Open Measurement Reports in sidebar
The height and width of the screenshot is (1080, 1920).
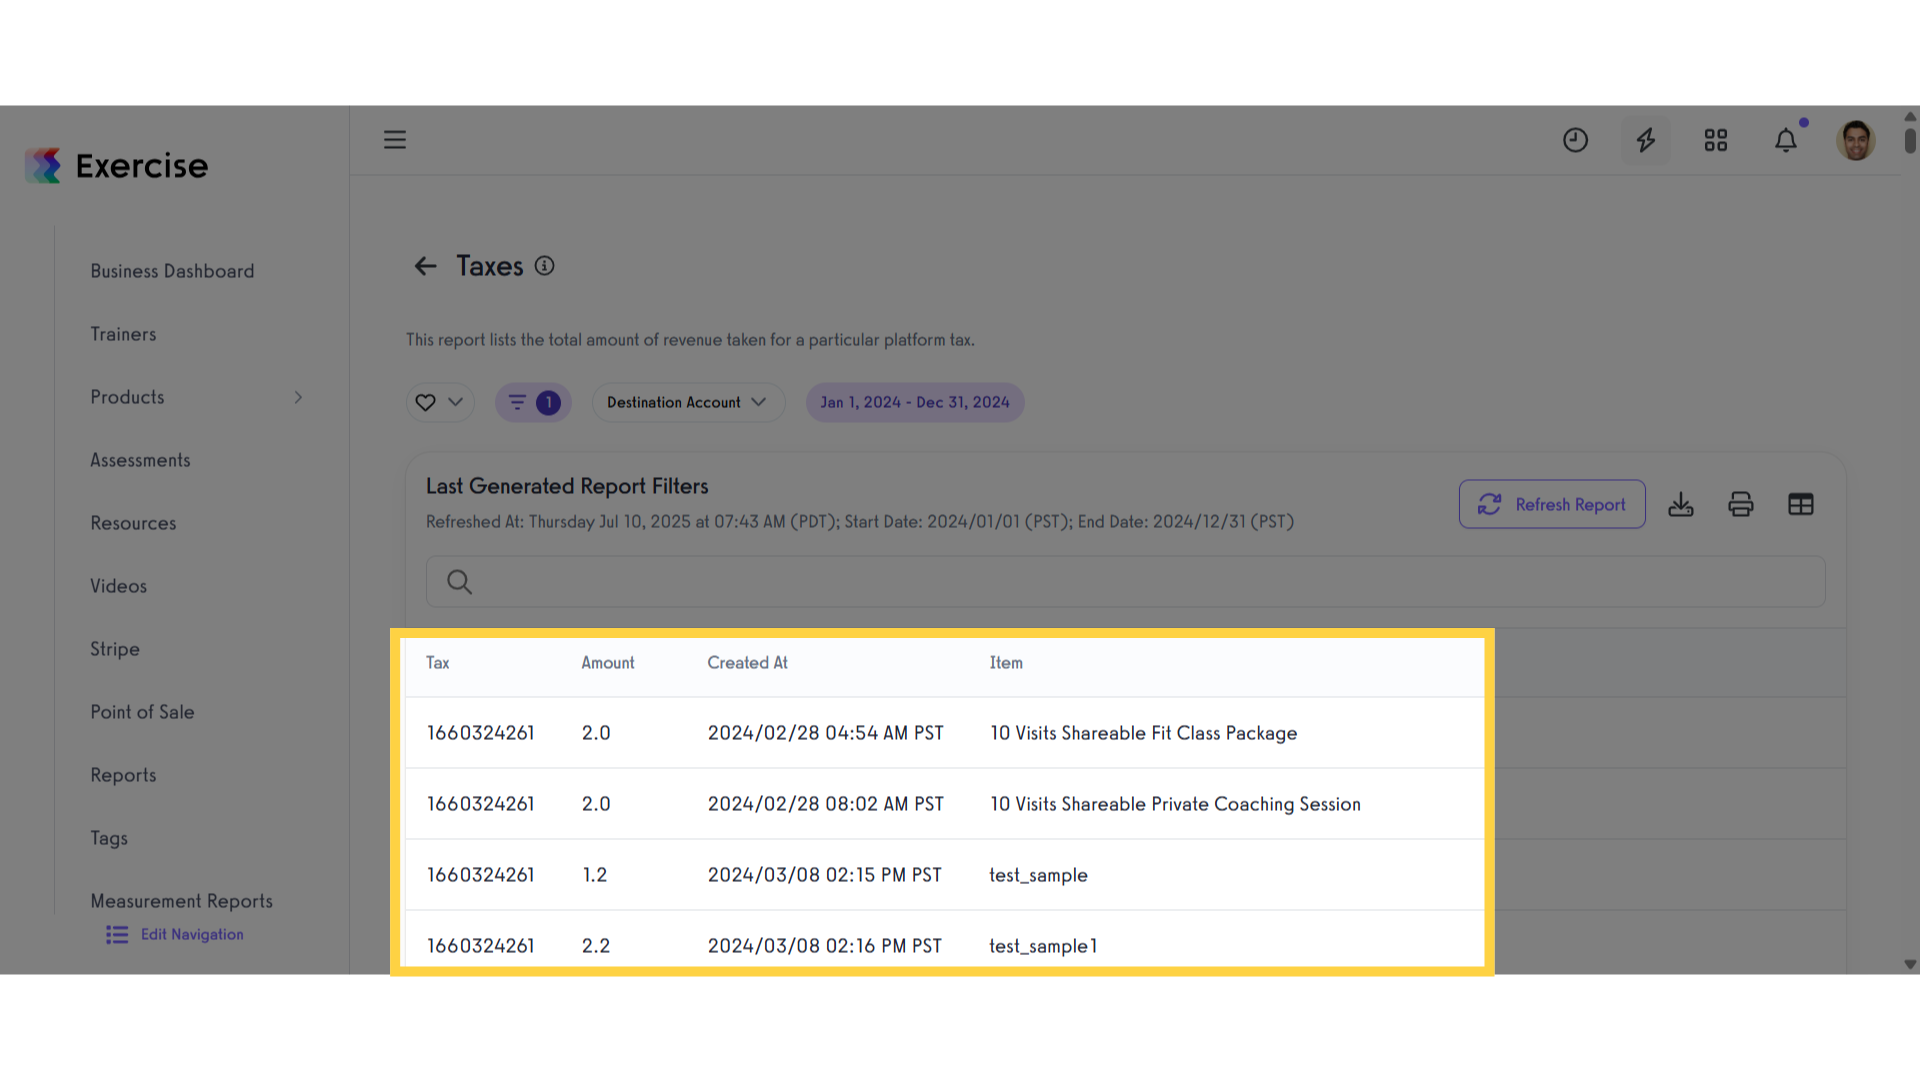[x=181, y=901]
